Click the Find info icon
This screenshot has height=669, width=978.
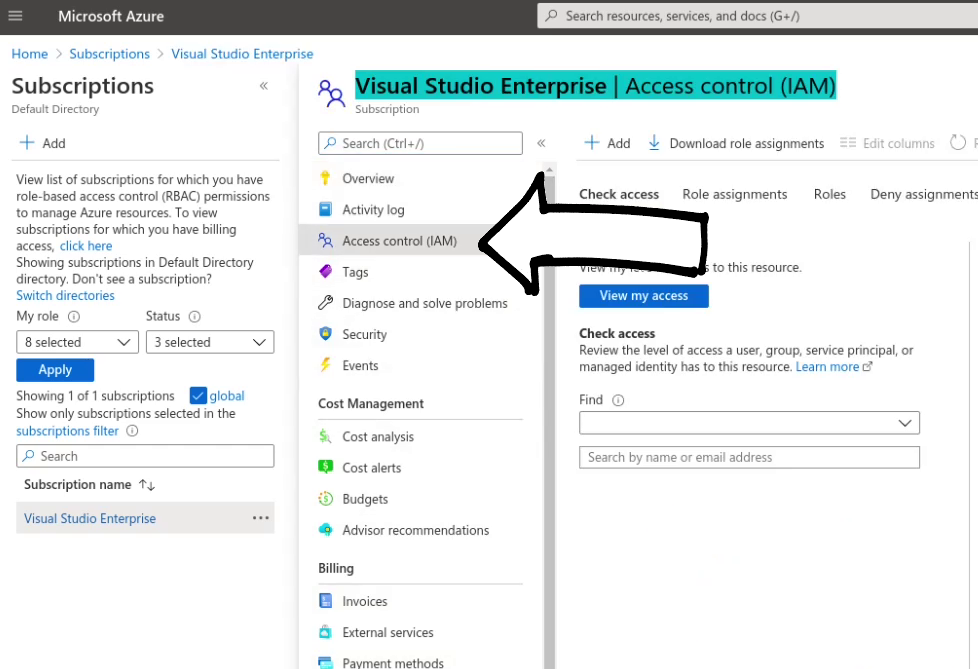pyautogui.click(x=617, y=400)
